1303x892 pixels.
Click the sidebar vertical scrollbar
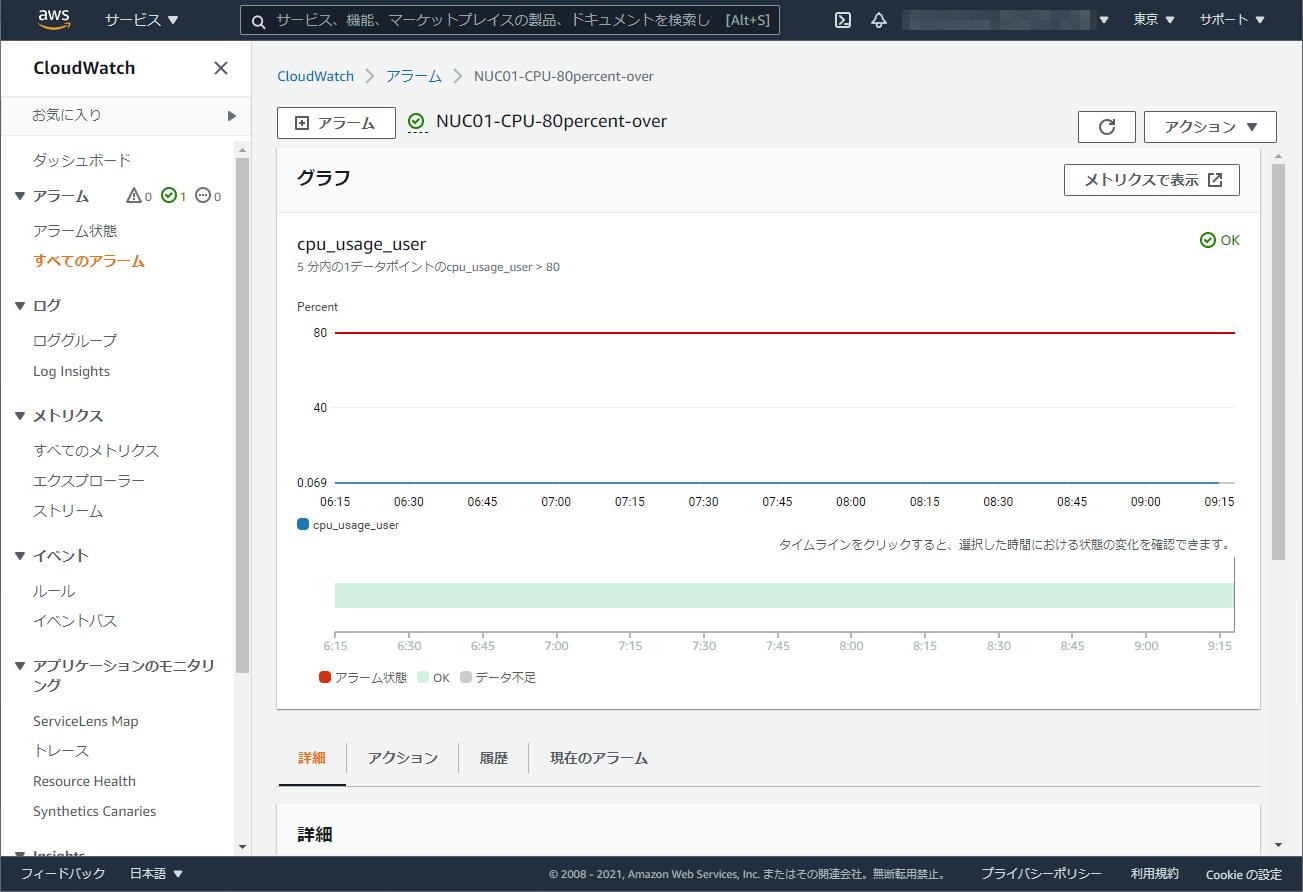pyautogui.click(x=242, y=415)
